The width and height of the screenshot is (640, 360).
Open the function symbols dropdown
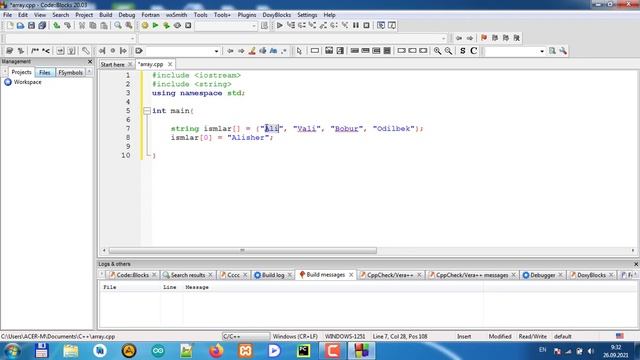click(x=293, y=38)
